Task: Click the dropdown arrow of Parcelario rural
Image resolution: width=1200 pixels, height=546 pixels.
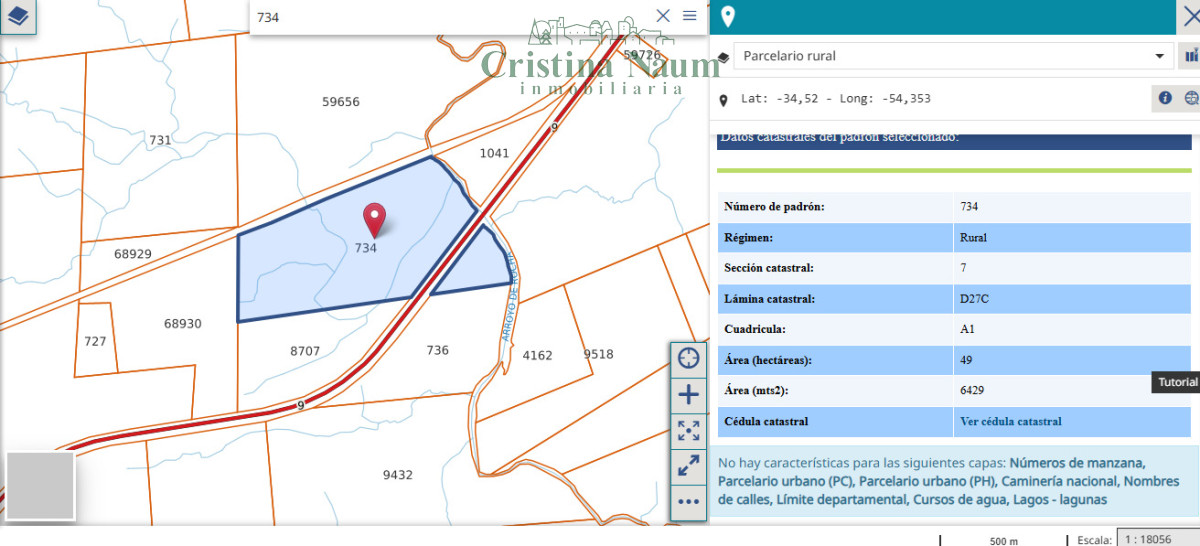Action: pos(1160,57)
